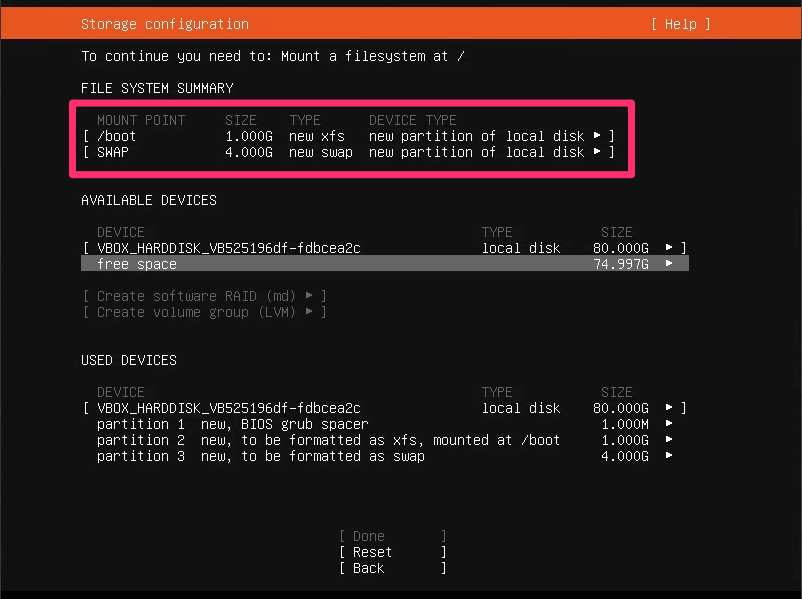Viewport: 802px width, 599px height.
Task: Click the 4.000G size of SWAP
Action: click(249, 152)
